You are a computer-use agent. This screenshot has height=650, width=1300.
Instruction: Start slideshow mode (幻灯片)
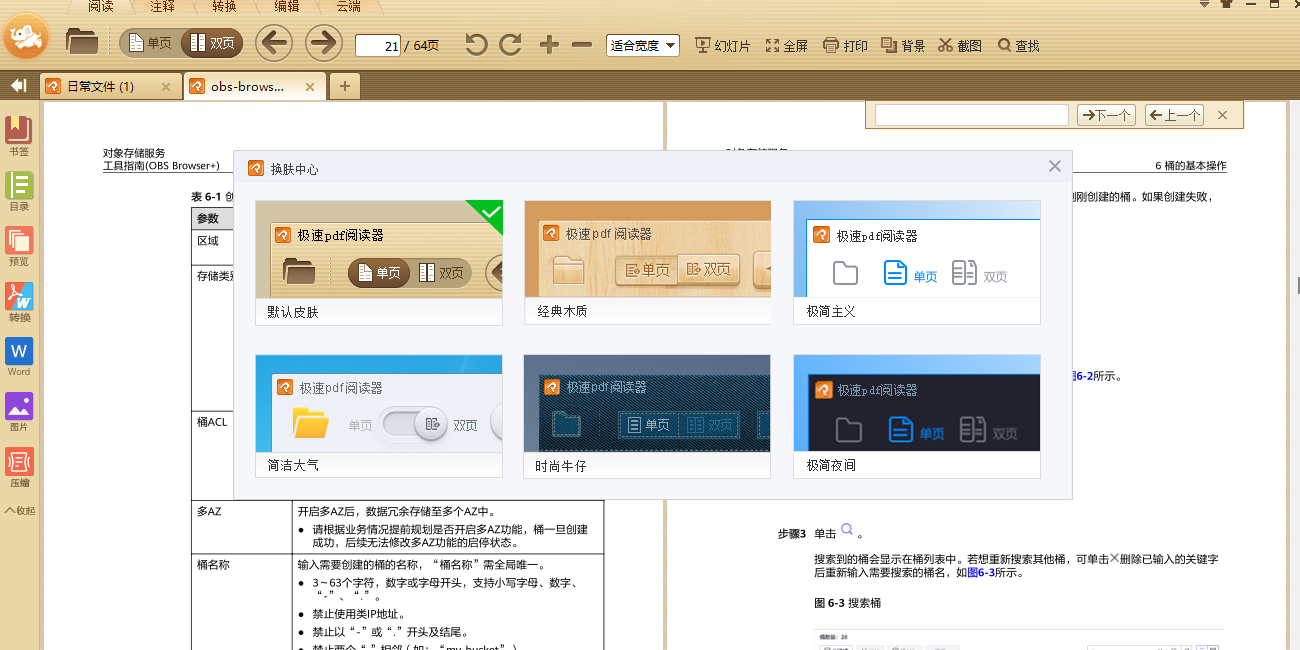[722, 46]
